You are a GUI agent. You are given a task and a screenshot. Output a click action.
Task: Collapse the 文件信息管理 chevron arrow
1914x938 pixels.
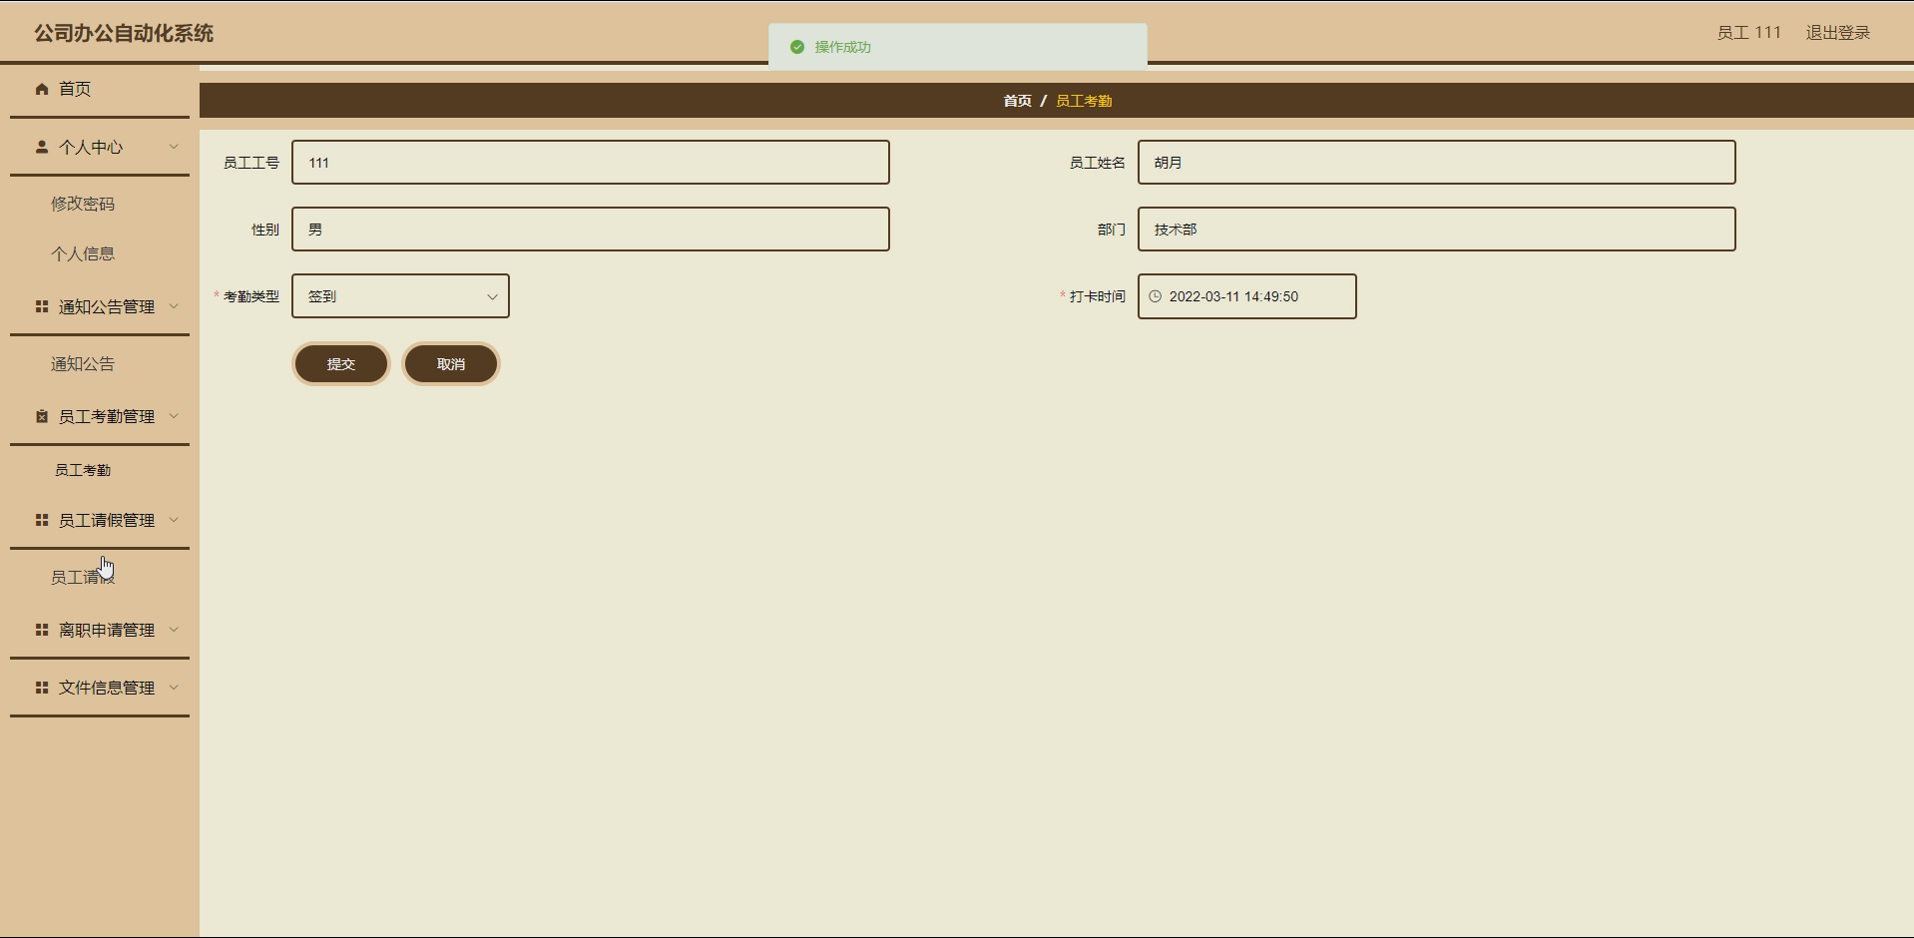coord(174,688)
